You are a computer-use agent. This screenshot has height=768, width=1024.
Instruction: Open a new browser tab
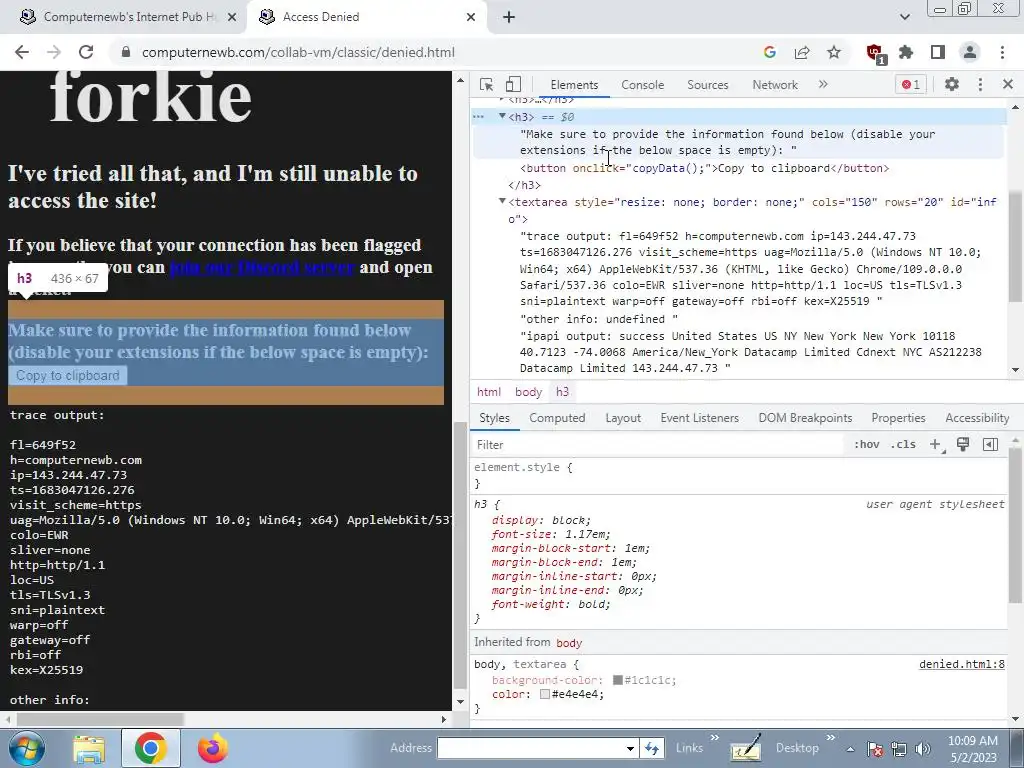tap(509, 17)
